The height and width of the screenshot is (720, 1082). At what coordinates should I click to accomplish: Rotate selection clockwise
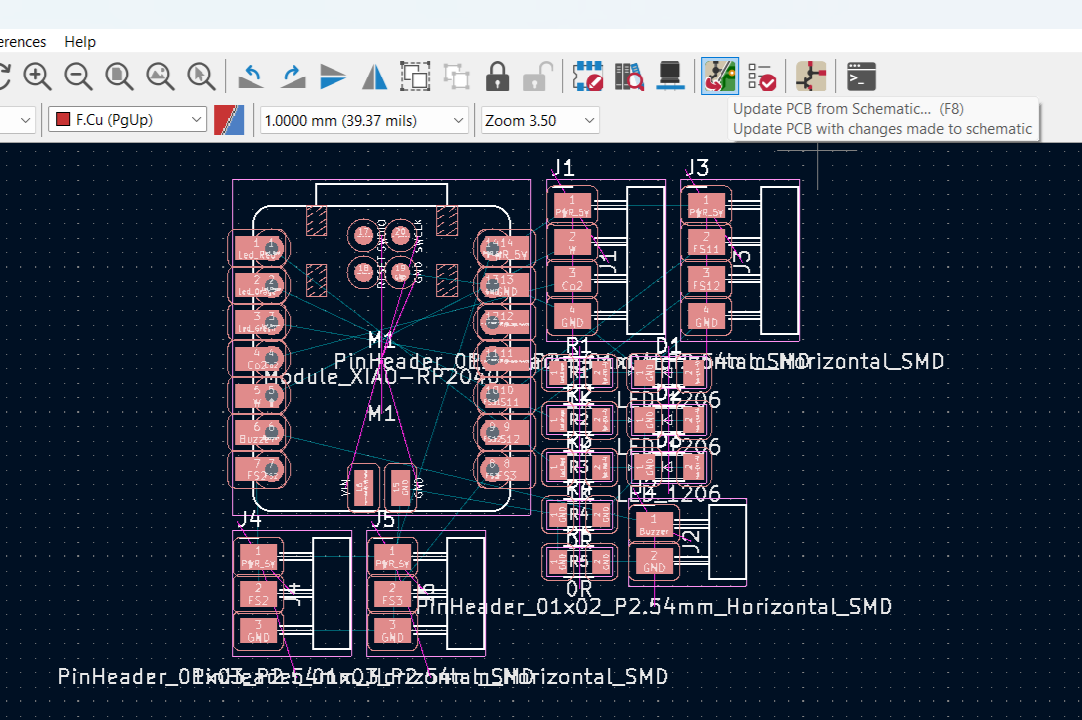[x=293, y=76]
